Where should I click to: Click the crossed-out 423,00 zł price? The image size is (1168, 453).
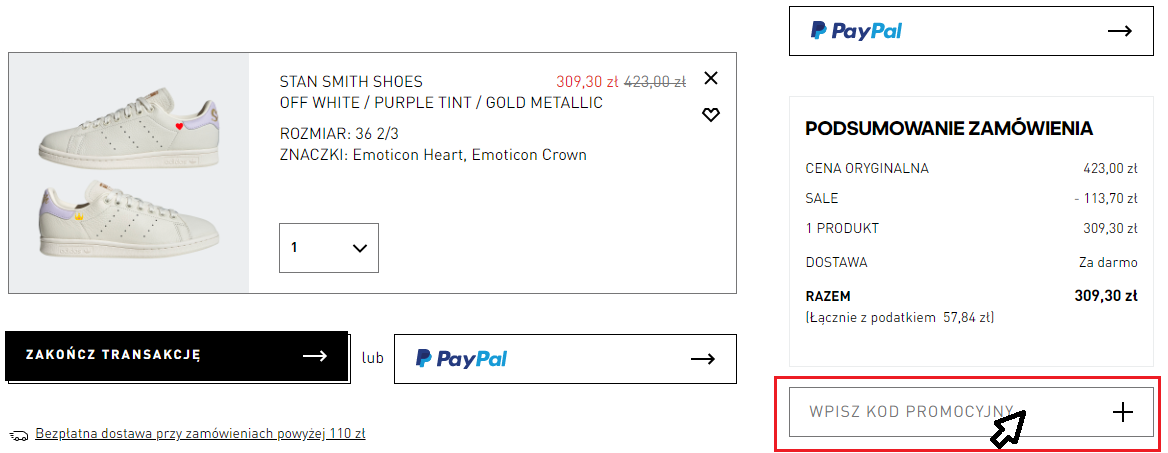655,81
